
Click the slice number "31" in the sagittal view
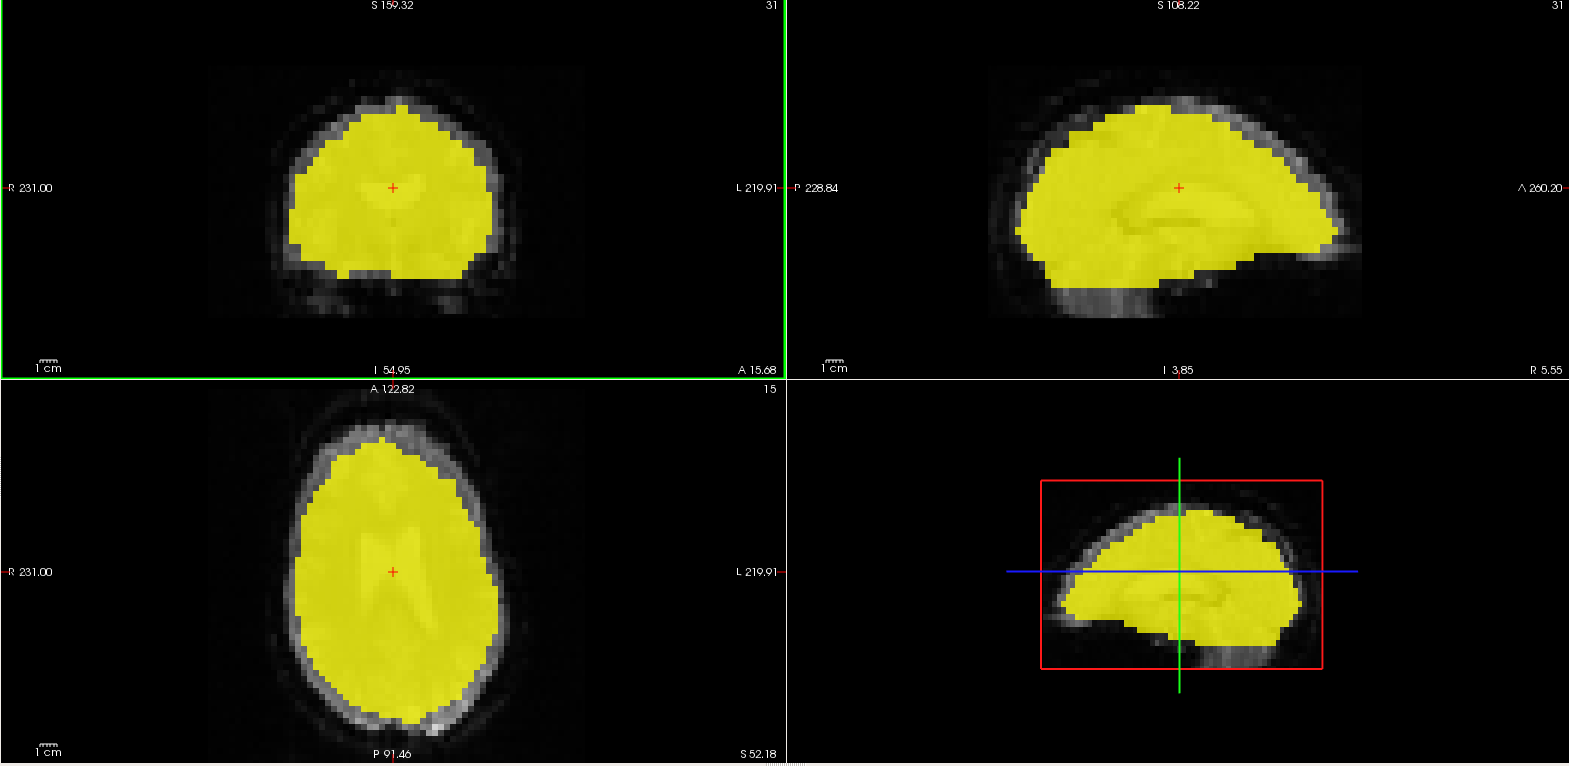coord(1557,6)
